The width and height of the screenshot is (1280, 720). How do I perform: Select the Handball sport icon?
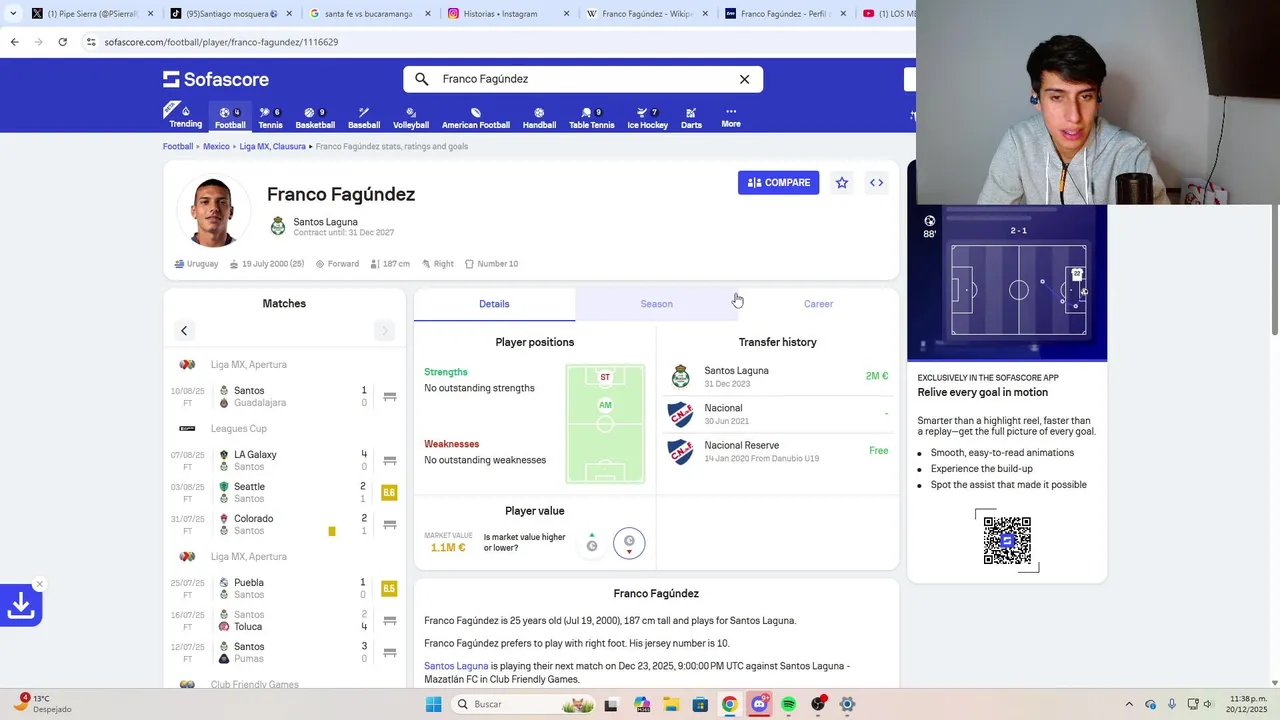539,117
